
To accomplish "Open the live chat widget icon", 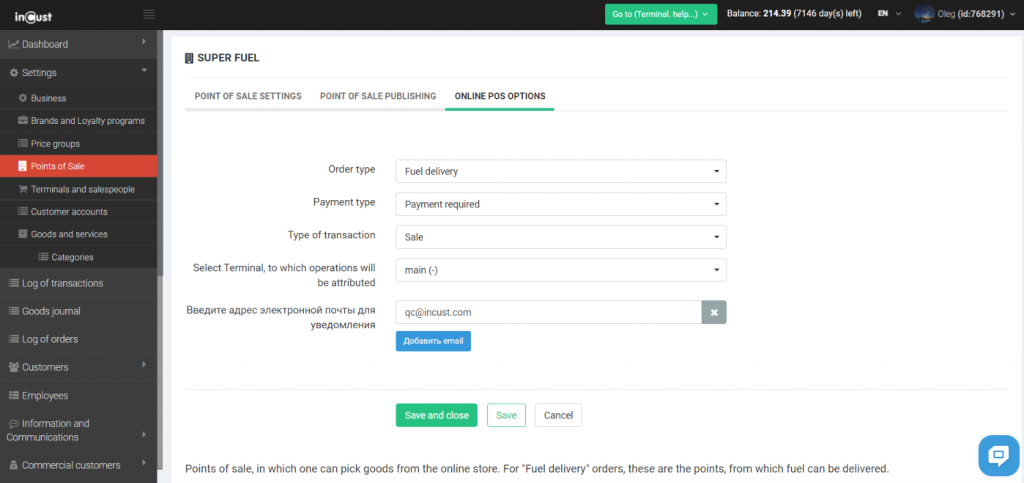I will [x=997, y=456].
